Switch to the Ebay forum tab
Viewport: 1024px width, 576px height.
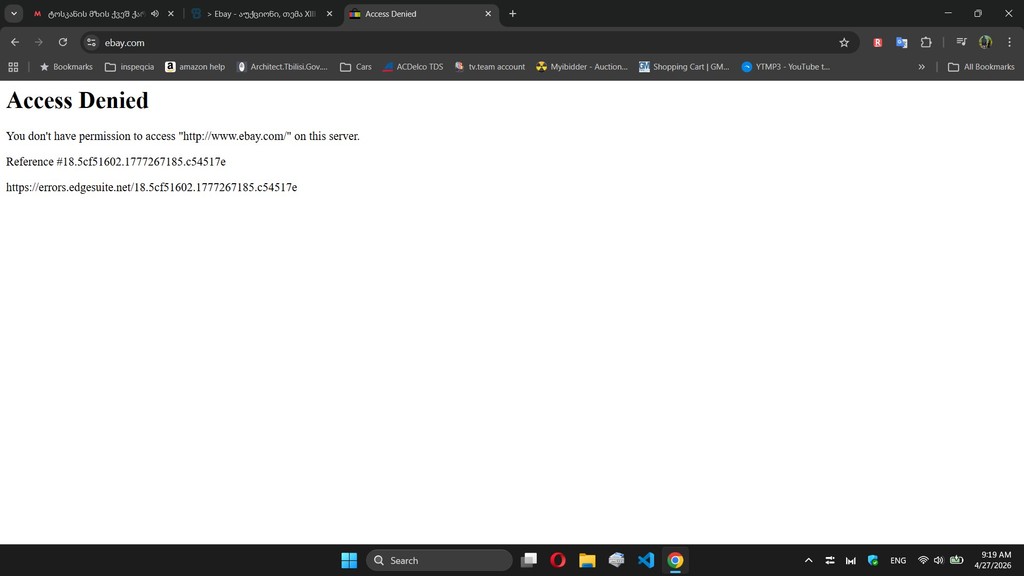coord(261,14)
